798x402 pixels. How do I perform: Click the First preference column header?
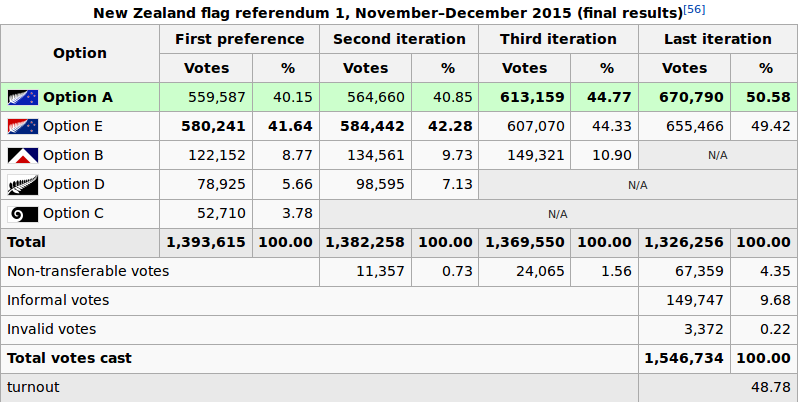pyautogui.click(x=239, y=40)
